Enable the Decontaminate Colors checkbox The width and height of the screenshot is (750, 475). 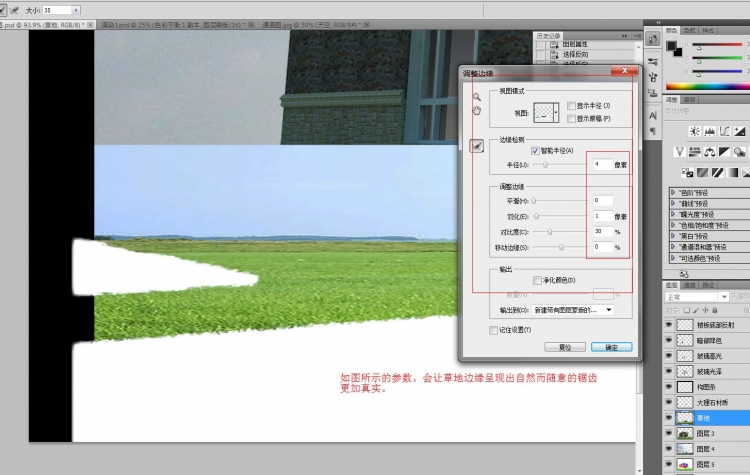point(538,280)
